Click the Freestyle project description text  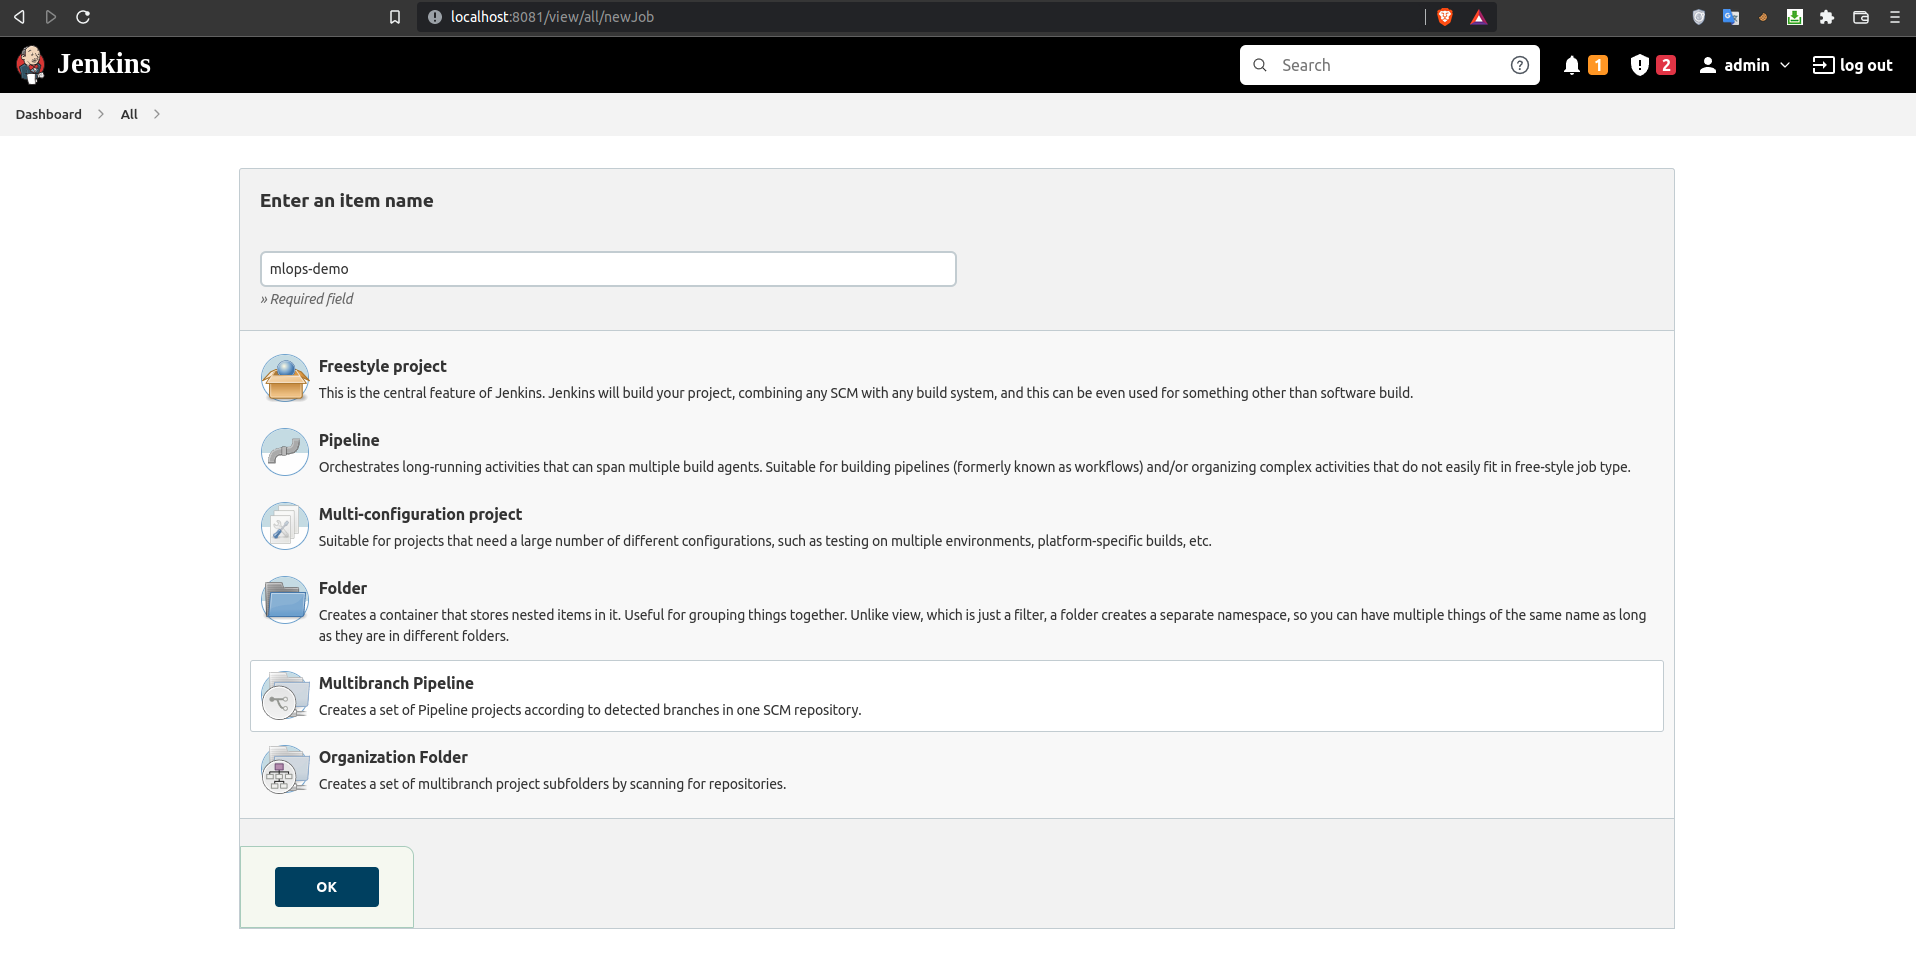pos(866,393)
